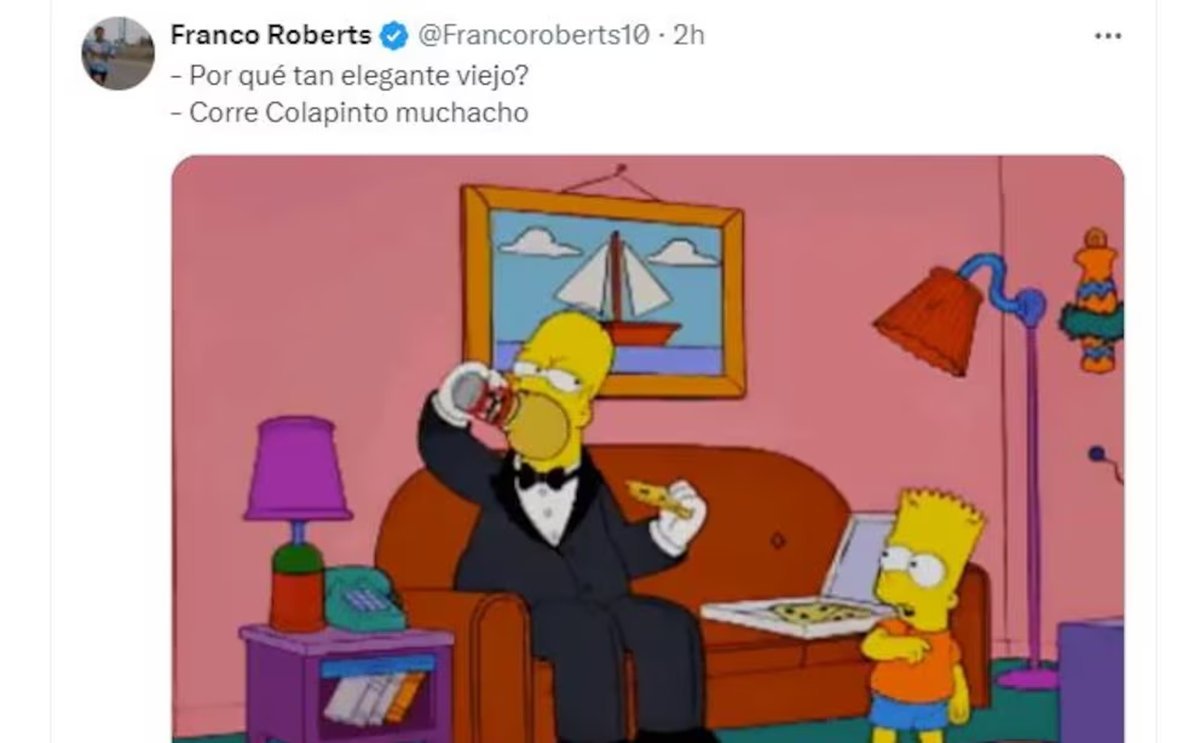Image resolution: width=1200 pixels, height=743 pixels.
Task: Click the 2h tweet timestamp
Action: coord(689,36)
